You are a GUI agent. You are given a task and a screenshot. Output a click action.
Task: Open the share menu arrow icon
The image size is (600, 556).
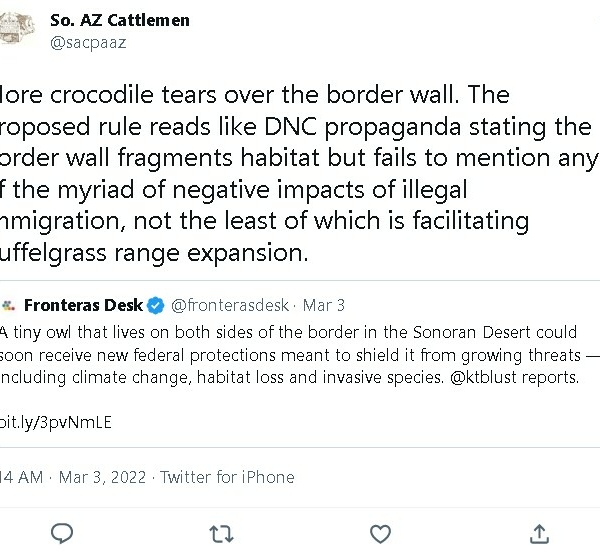[x=539, y=533]
